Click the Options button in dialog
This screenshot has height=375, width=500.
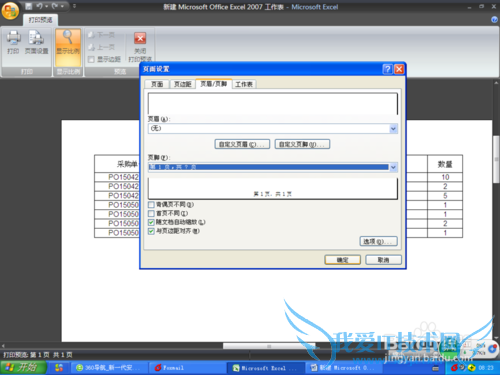point(379,241)
